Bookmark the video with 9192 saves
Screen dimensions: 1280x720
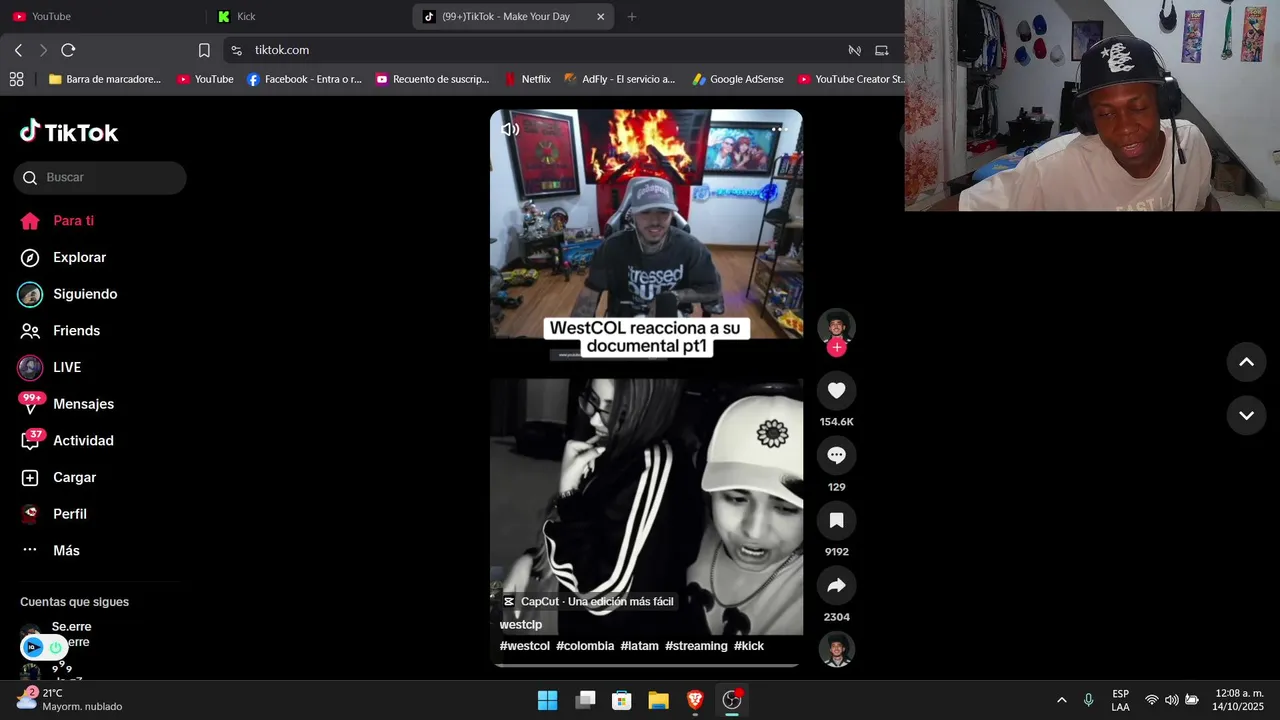coord(837,521)
